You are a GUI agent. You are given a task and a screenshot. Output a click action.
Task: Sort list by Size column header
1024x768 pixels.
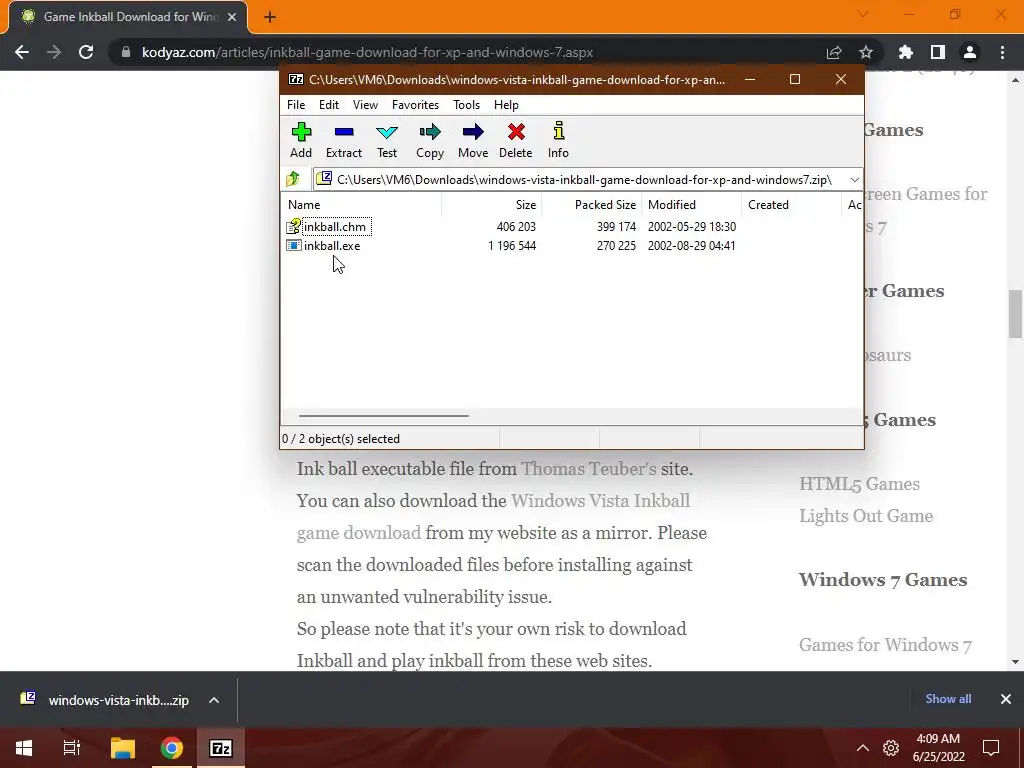point(492,204)
